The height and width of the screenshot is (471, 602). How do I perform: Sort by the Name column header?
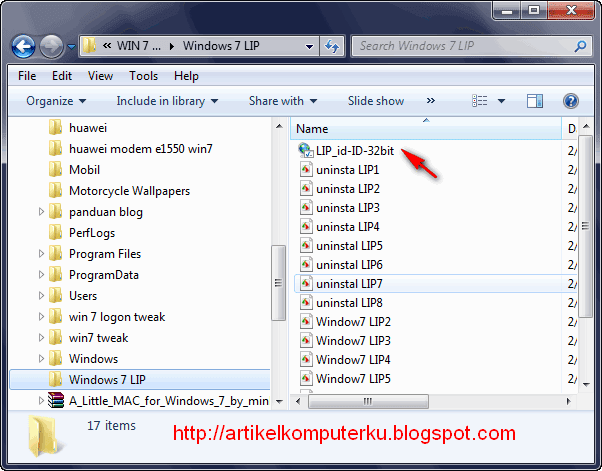pyautogui.click(x=426, y=129)
